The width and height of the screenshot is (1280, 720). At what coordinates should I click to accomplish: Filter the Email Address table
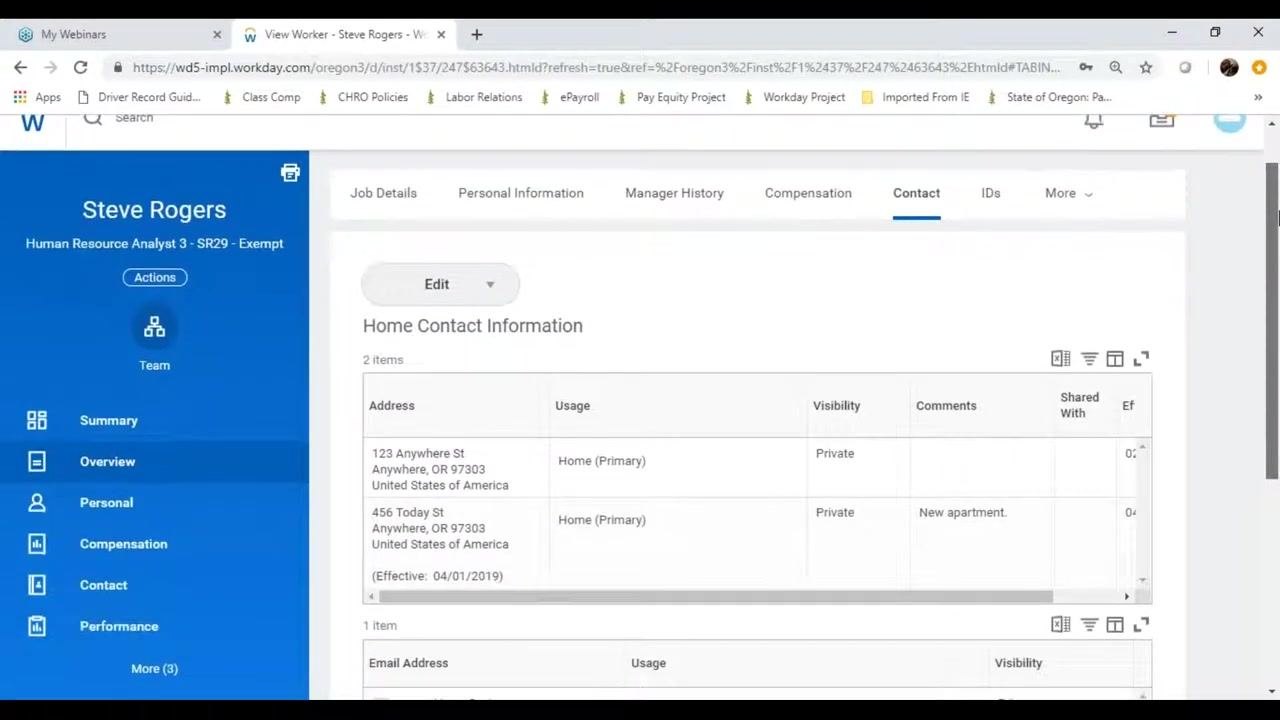1089,624
